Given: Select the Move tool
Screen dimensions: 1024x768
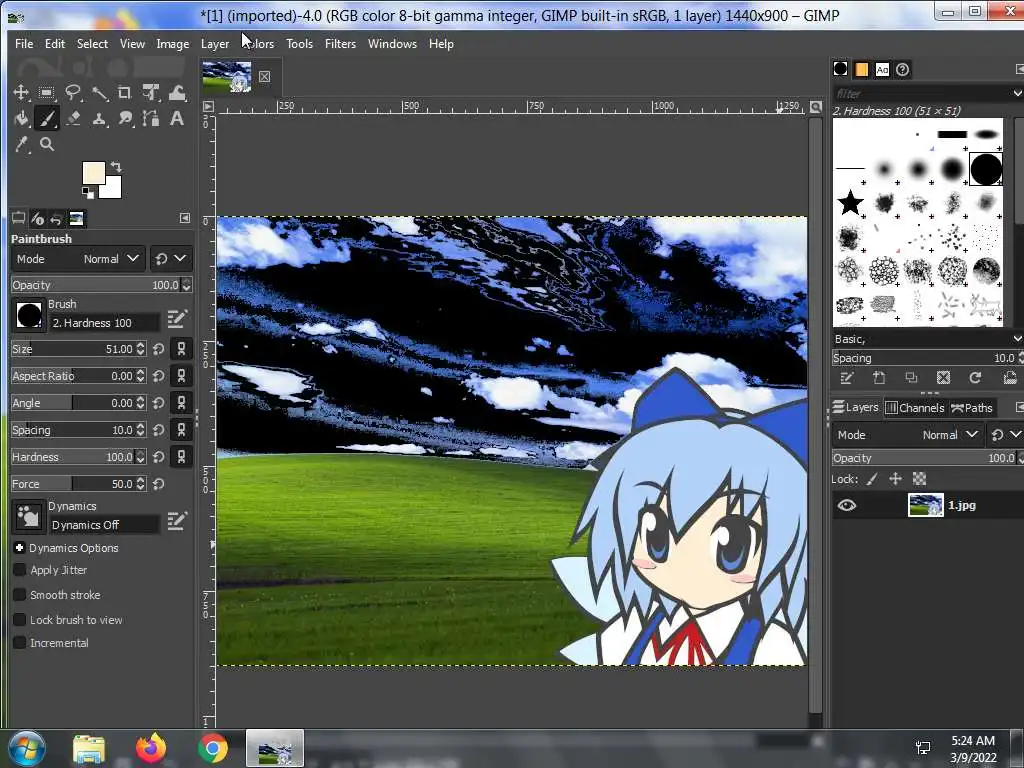Looking at the screenshot, I should pos(21,93).
